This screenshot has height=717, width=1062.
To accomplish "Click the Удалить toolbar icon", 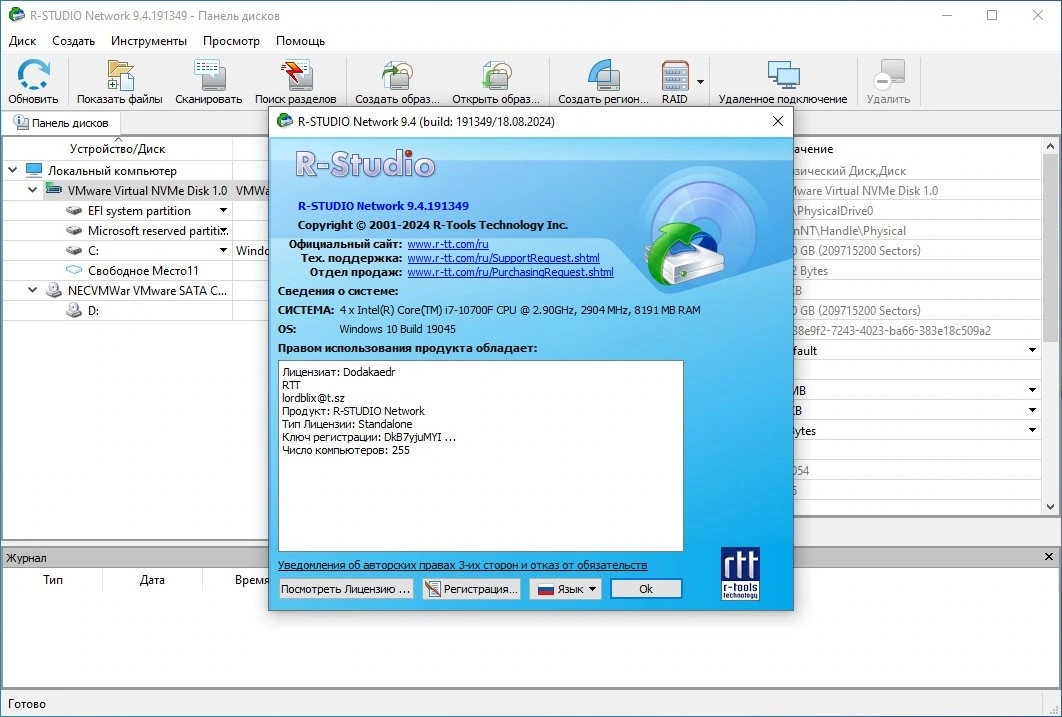I will click(888, 74).
